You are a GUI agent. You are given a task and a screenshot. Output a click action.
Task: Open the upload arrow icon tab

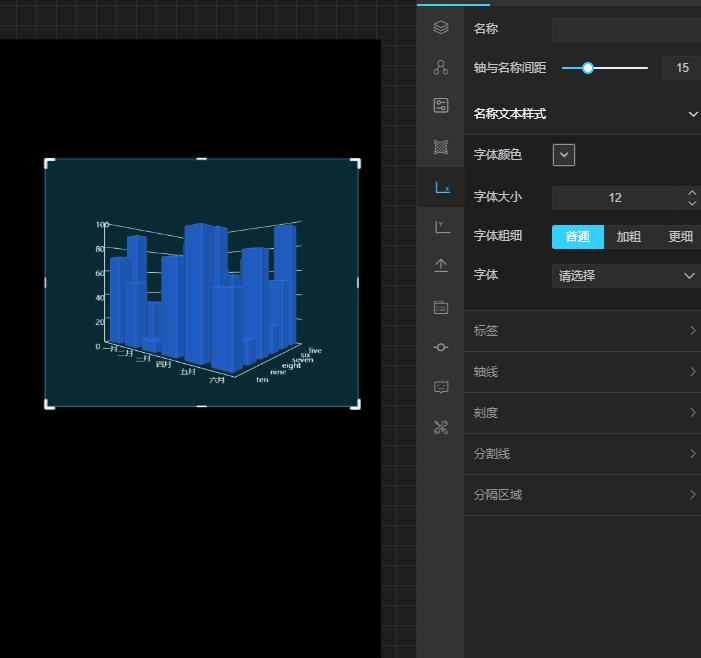tap(441, 266)
